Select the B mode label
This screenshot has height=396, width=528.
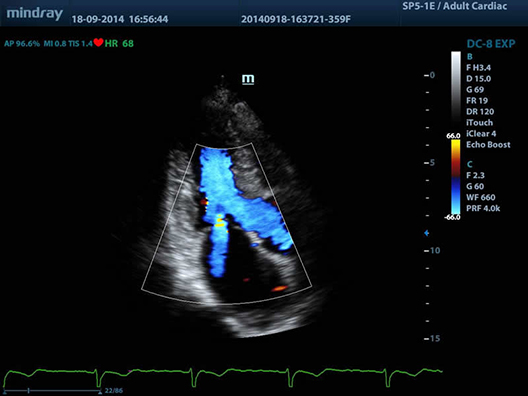(470, 57)
